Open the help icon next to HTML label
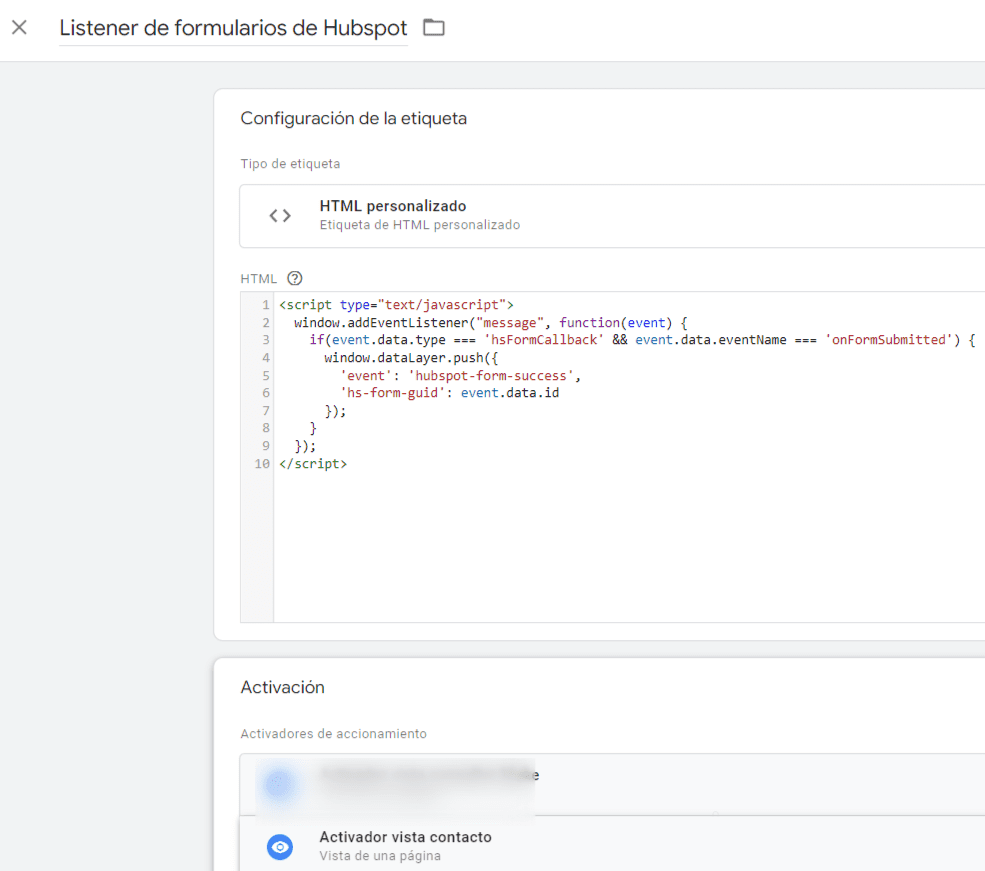 pos(294,279)
